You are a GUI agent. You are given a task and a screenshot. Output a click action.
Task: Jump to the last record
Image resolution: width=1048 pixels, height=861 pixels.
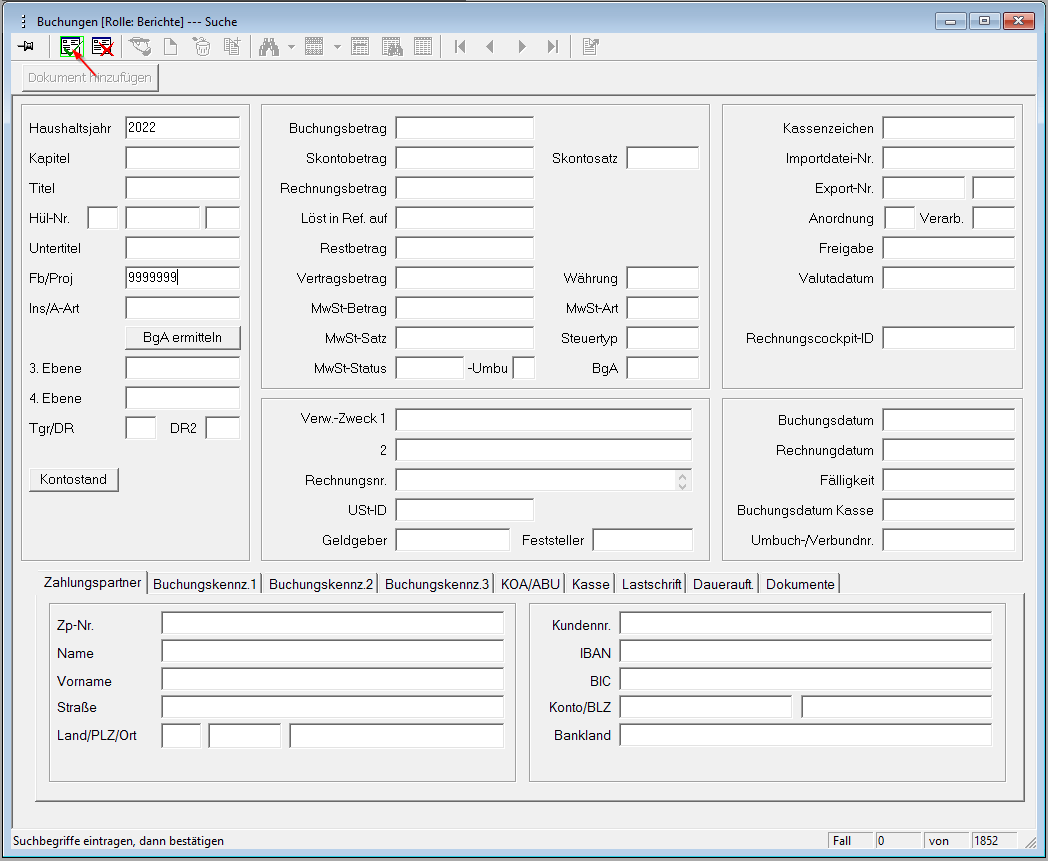pos(552,46)
